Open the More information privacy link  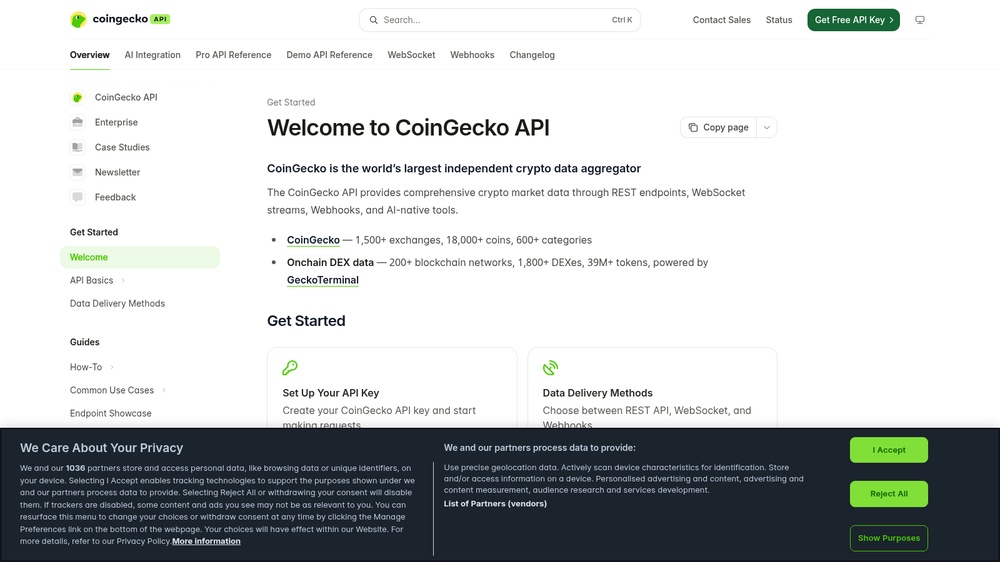(206, 542)
